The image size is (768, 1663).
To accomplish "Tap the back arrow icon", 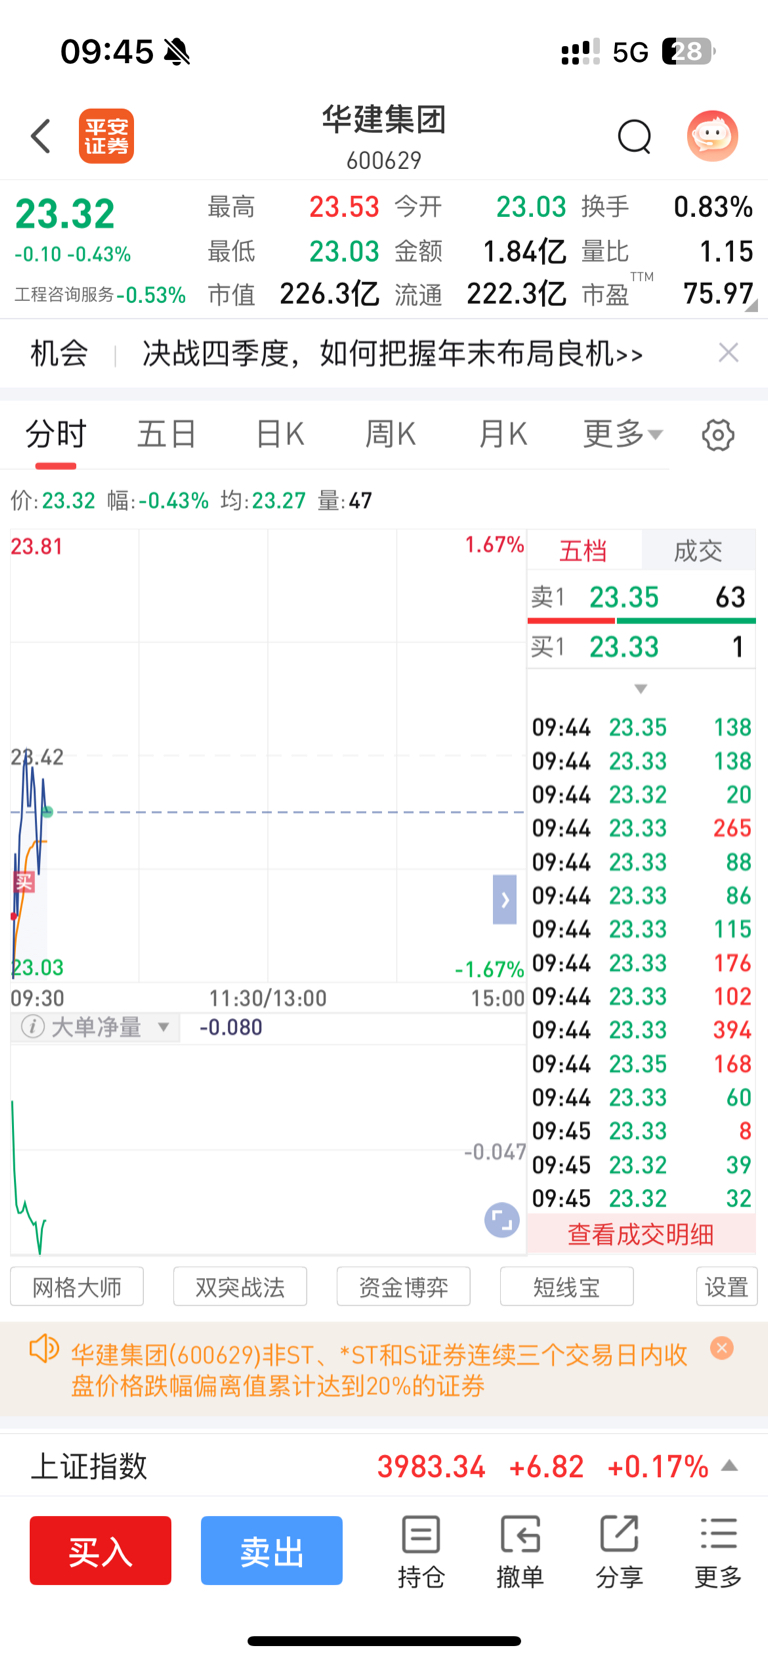I will point(41,136).
